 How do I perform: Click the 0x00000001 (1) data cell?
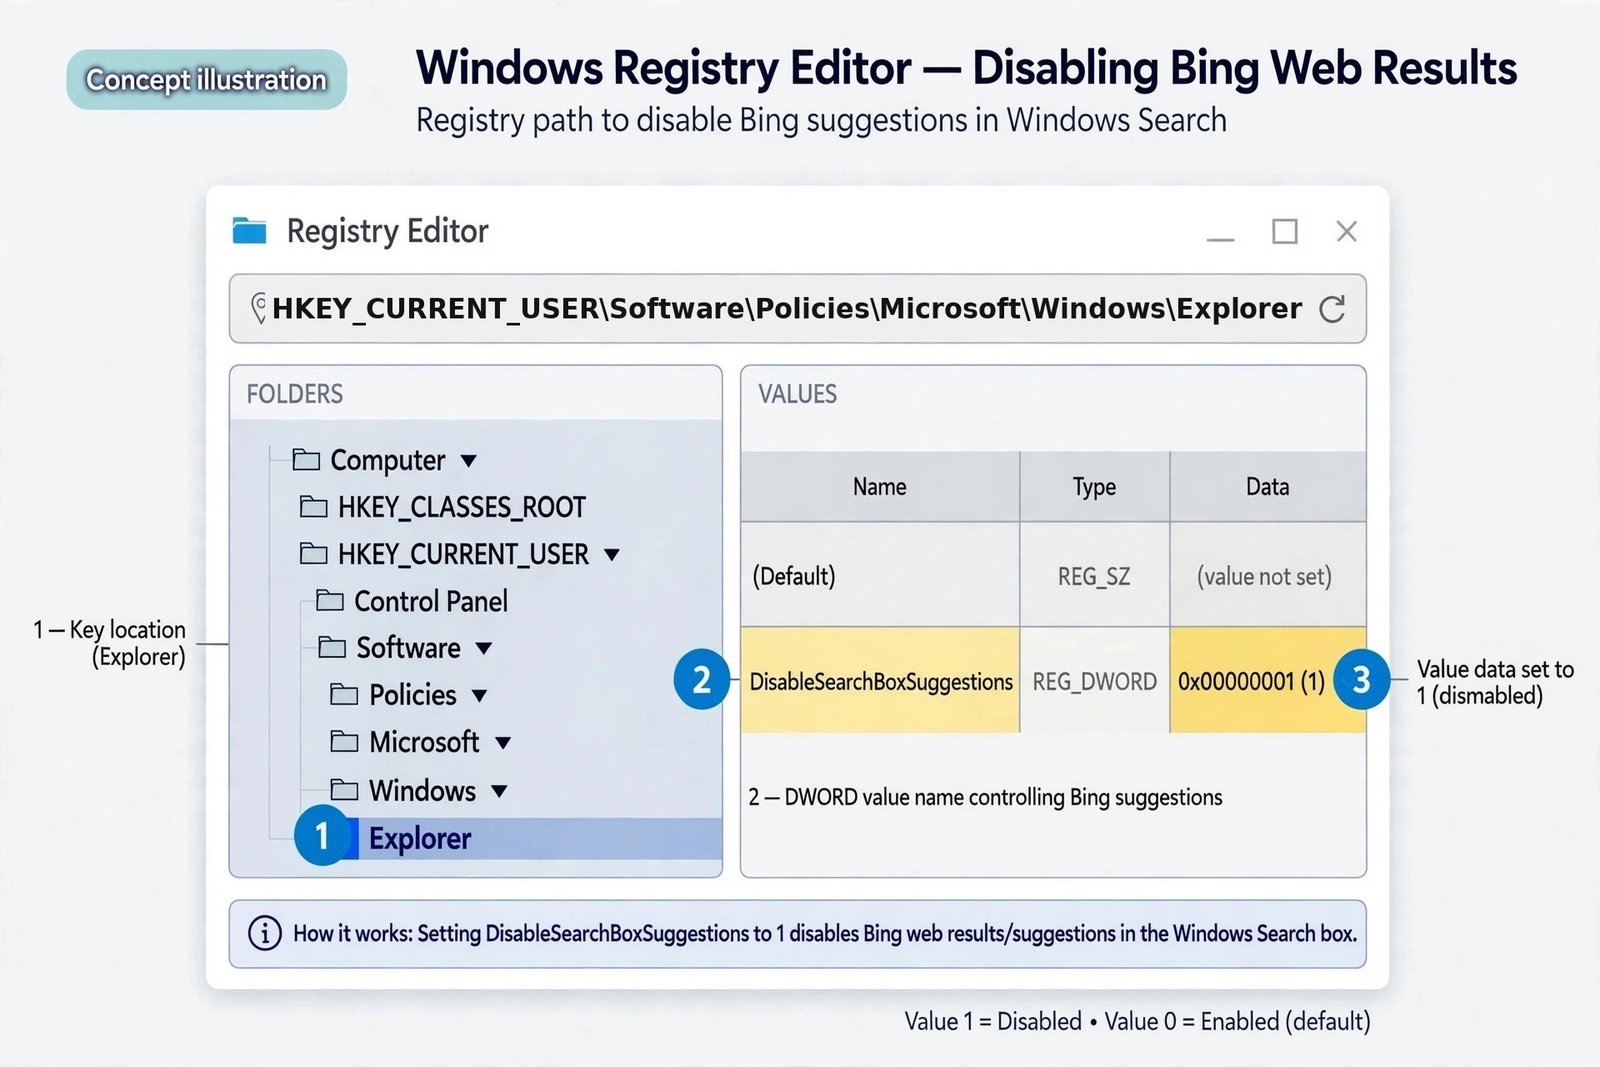pyautogui.click(x=1268, y=681)
